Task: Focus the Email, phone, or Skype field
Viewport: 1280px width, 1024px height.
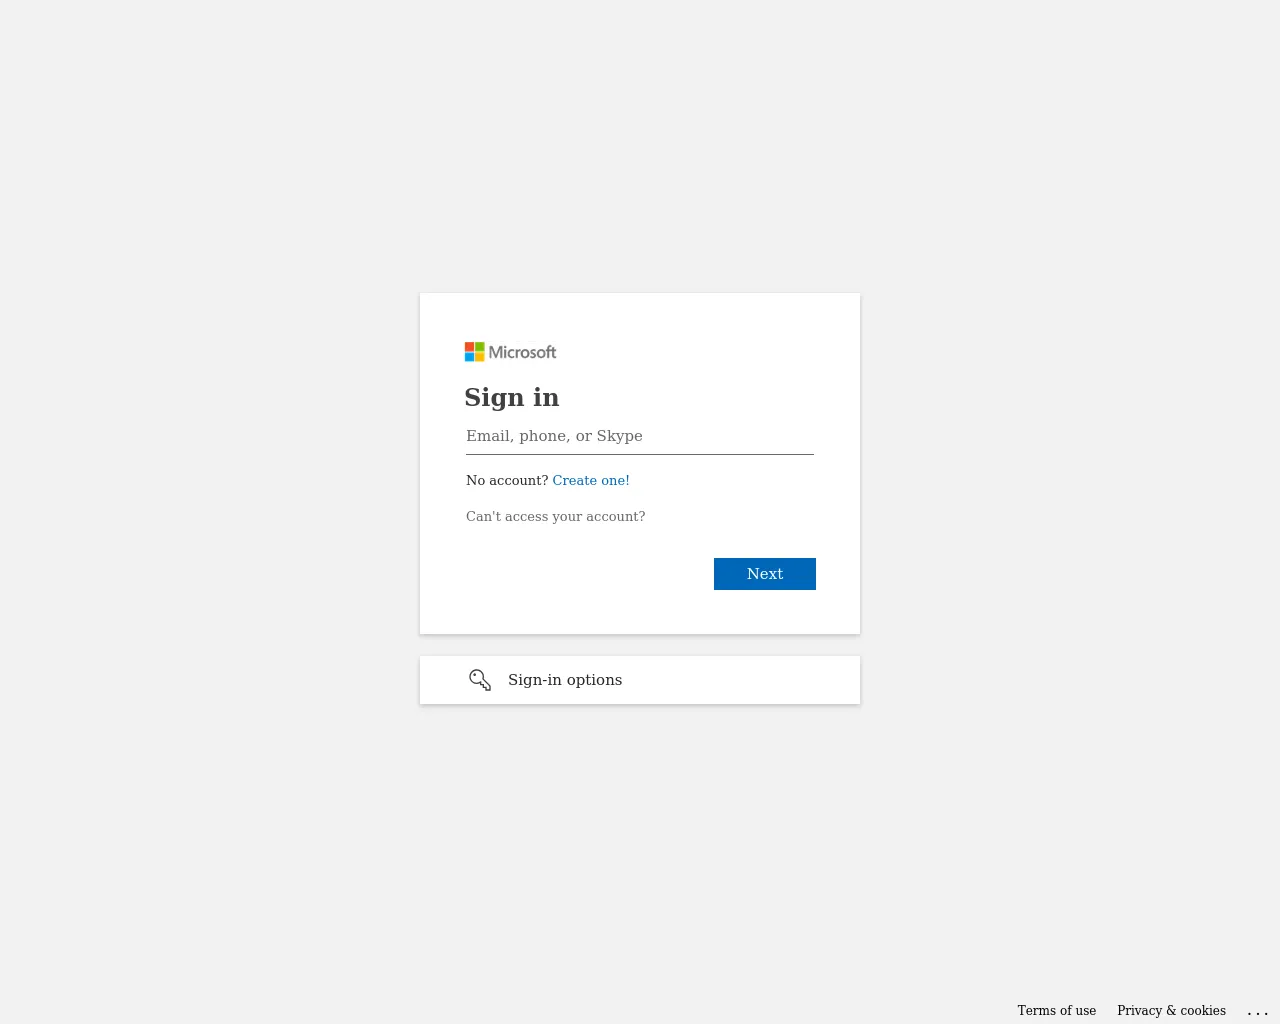Action: click(640, 436)
